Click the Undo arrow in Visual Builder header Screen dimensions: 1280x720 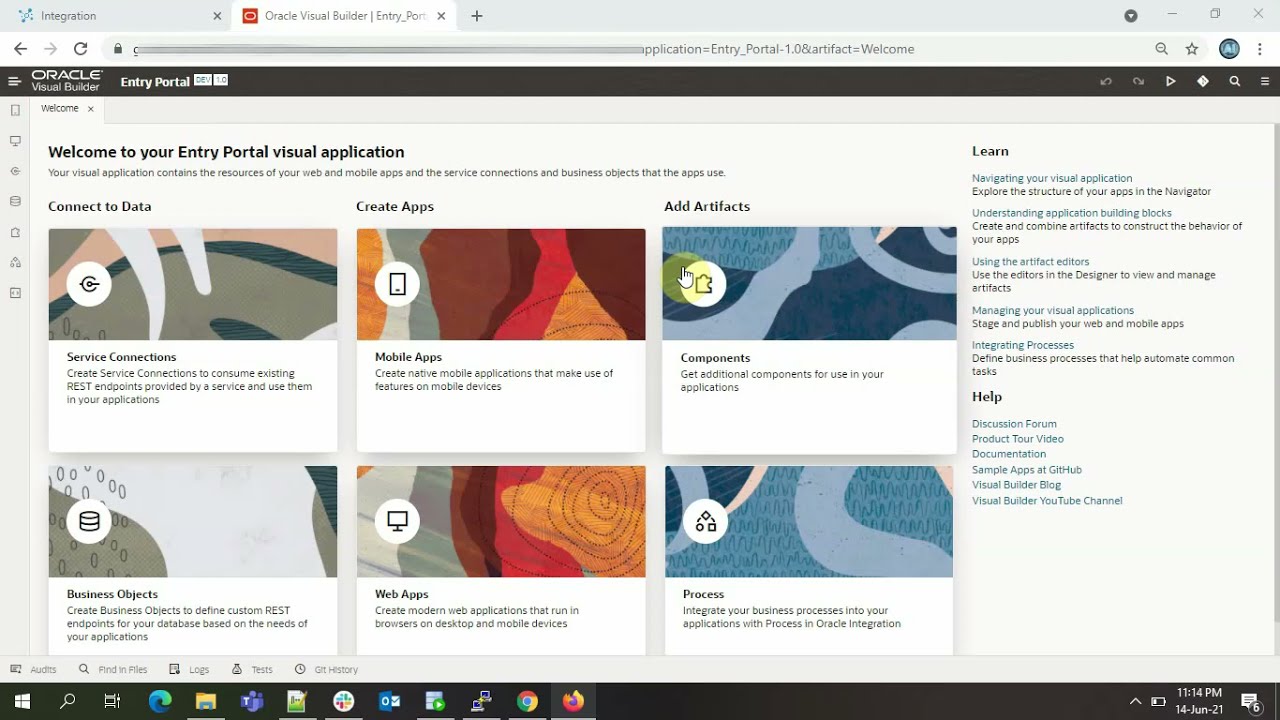tap(1106, 82)
